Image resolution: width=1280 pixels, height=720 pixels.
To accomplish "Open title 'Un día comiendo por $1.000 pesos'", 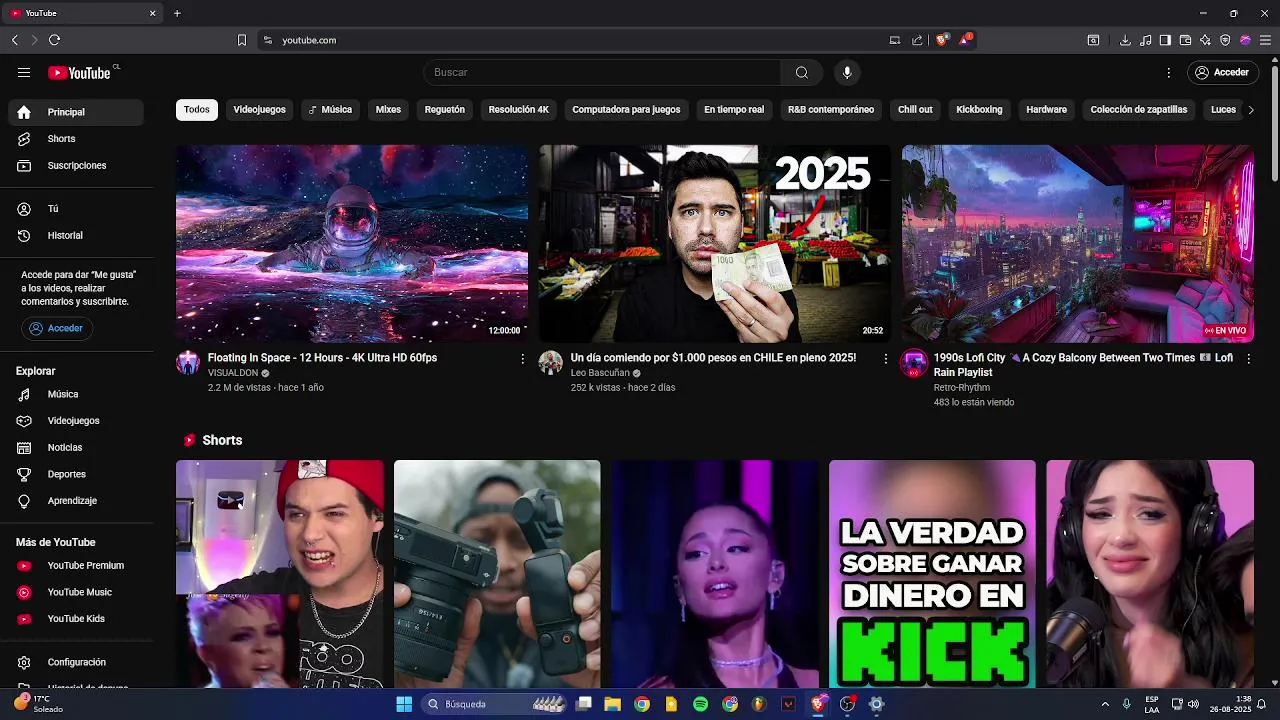I will (713, 358).
